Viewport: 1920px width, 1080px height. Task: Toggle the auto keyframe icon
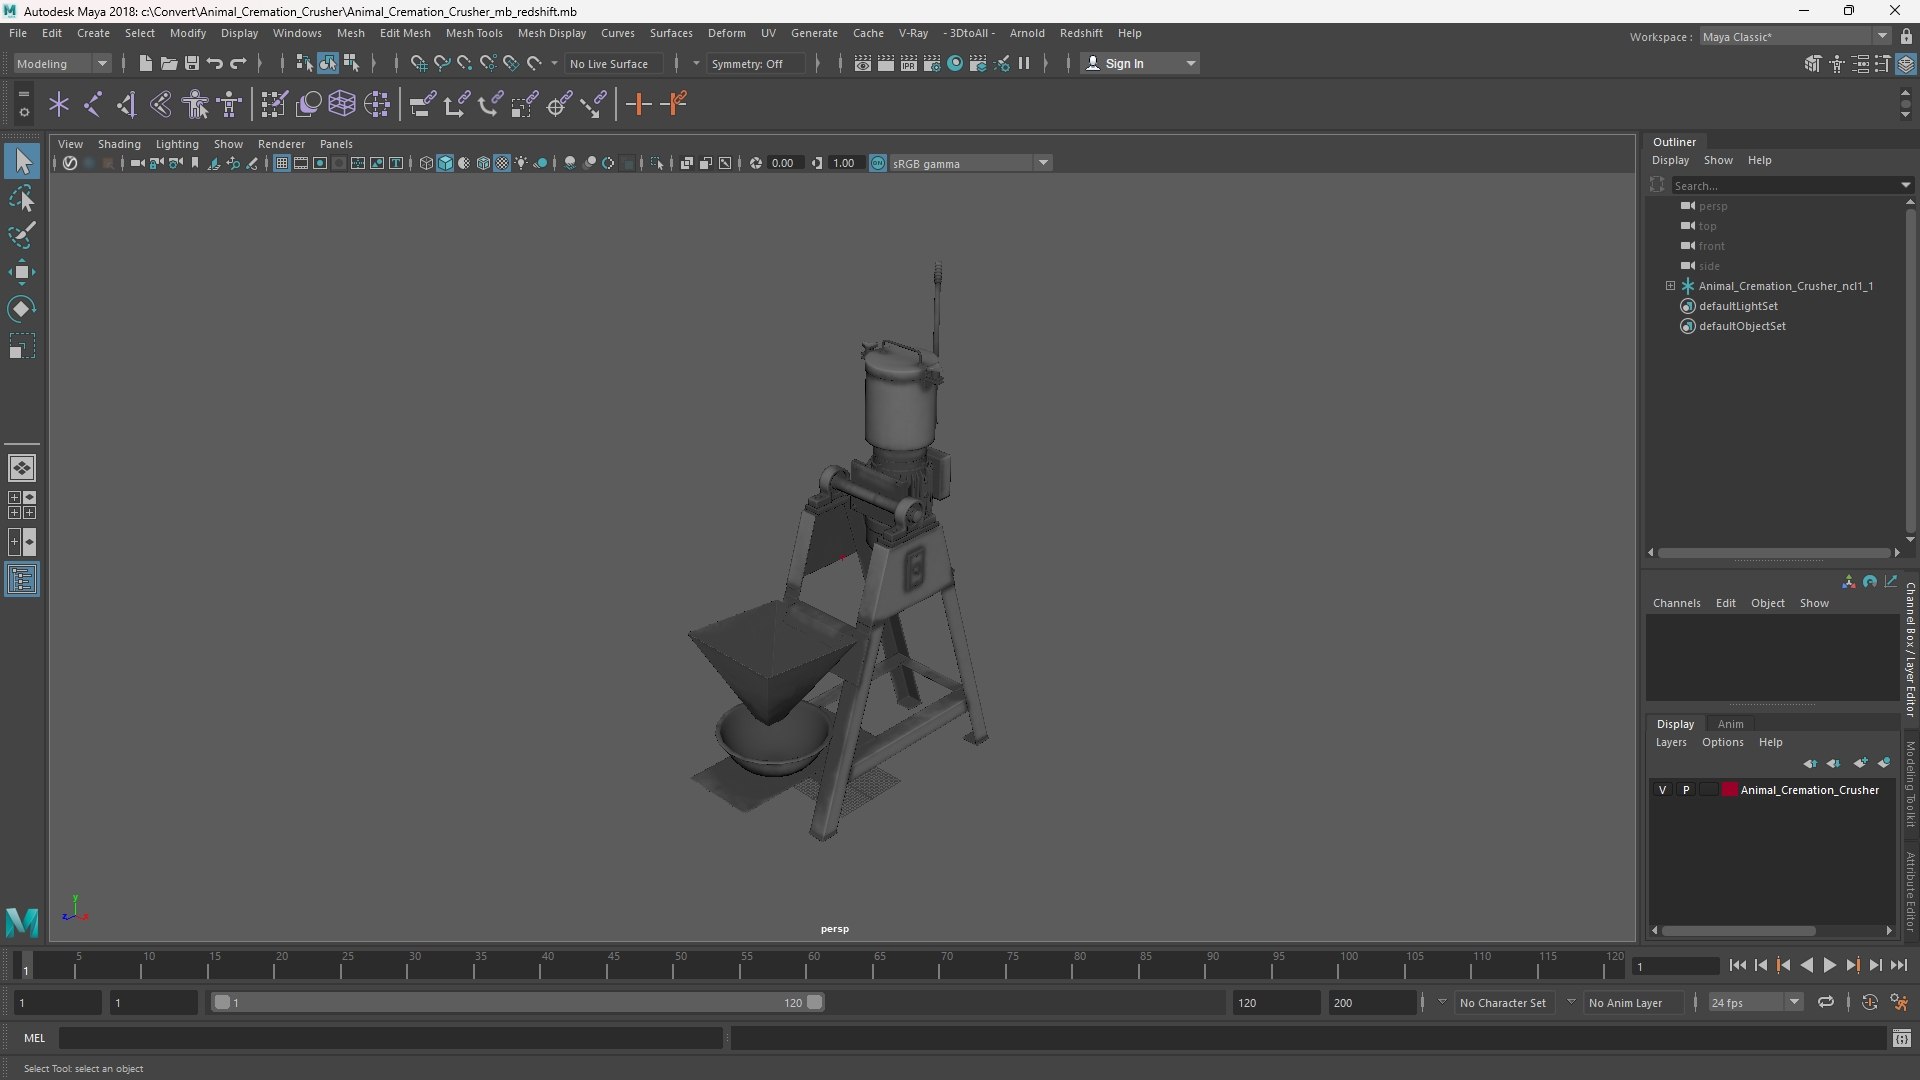click(x=1870, y=1002)
